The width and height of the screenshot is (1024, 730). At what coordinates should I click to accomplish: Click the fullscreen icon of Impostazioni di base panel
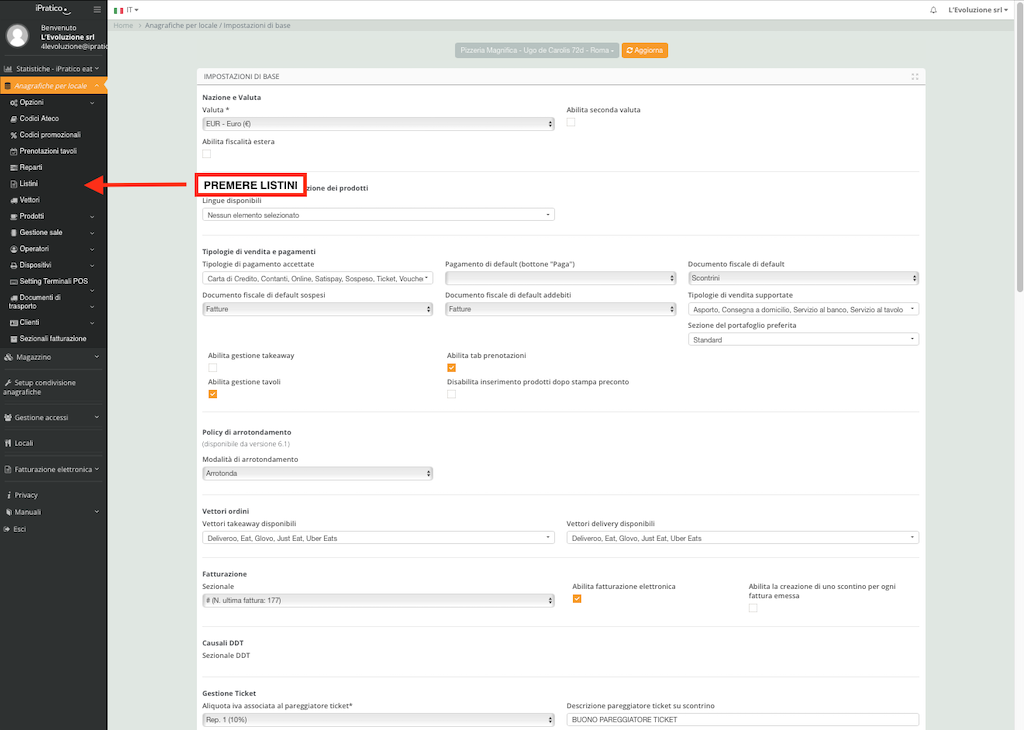915,76
